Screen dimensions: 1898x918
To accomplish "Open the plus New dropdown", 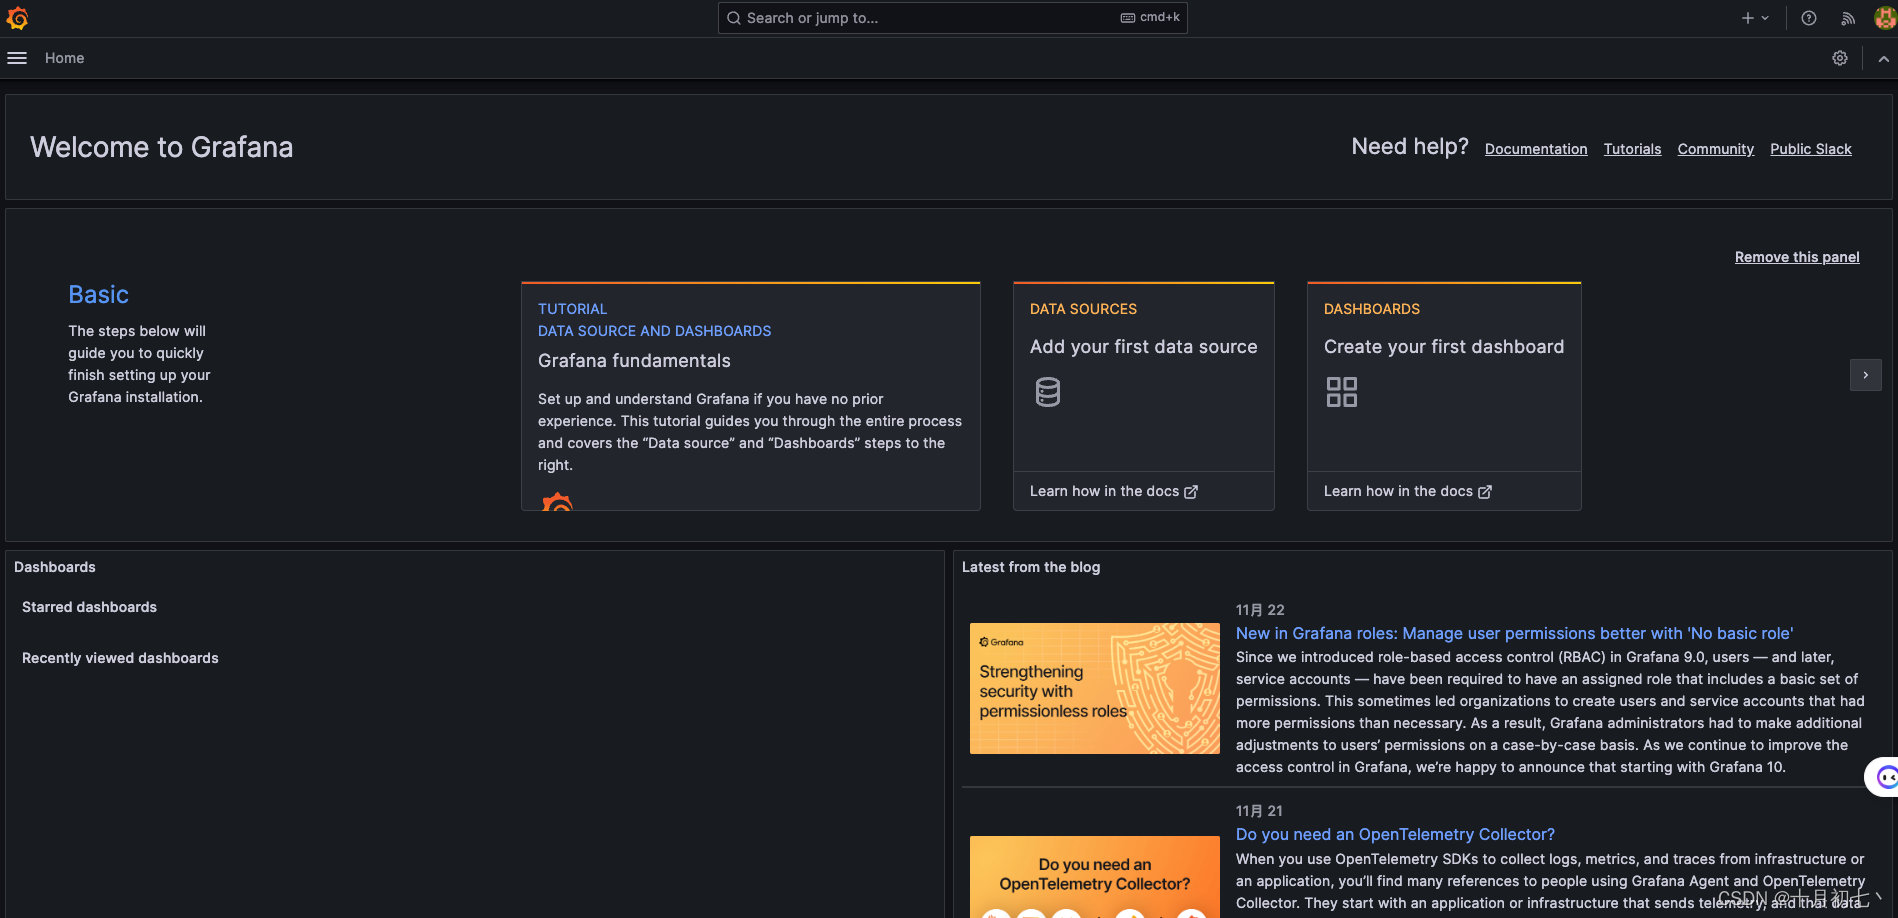I will 1755,18.
